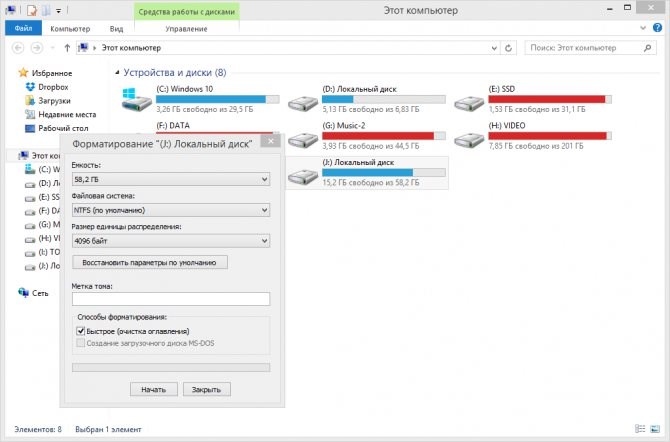Screen dimensions: 670x442
Task: Click the refresh icon next to address bar
Action: [x=508, y=48]
